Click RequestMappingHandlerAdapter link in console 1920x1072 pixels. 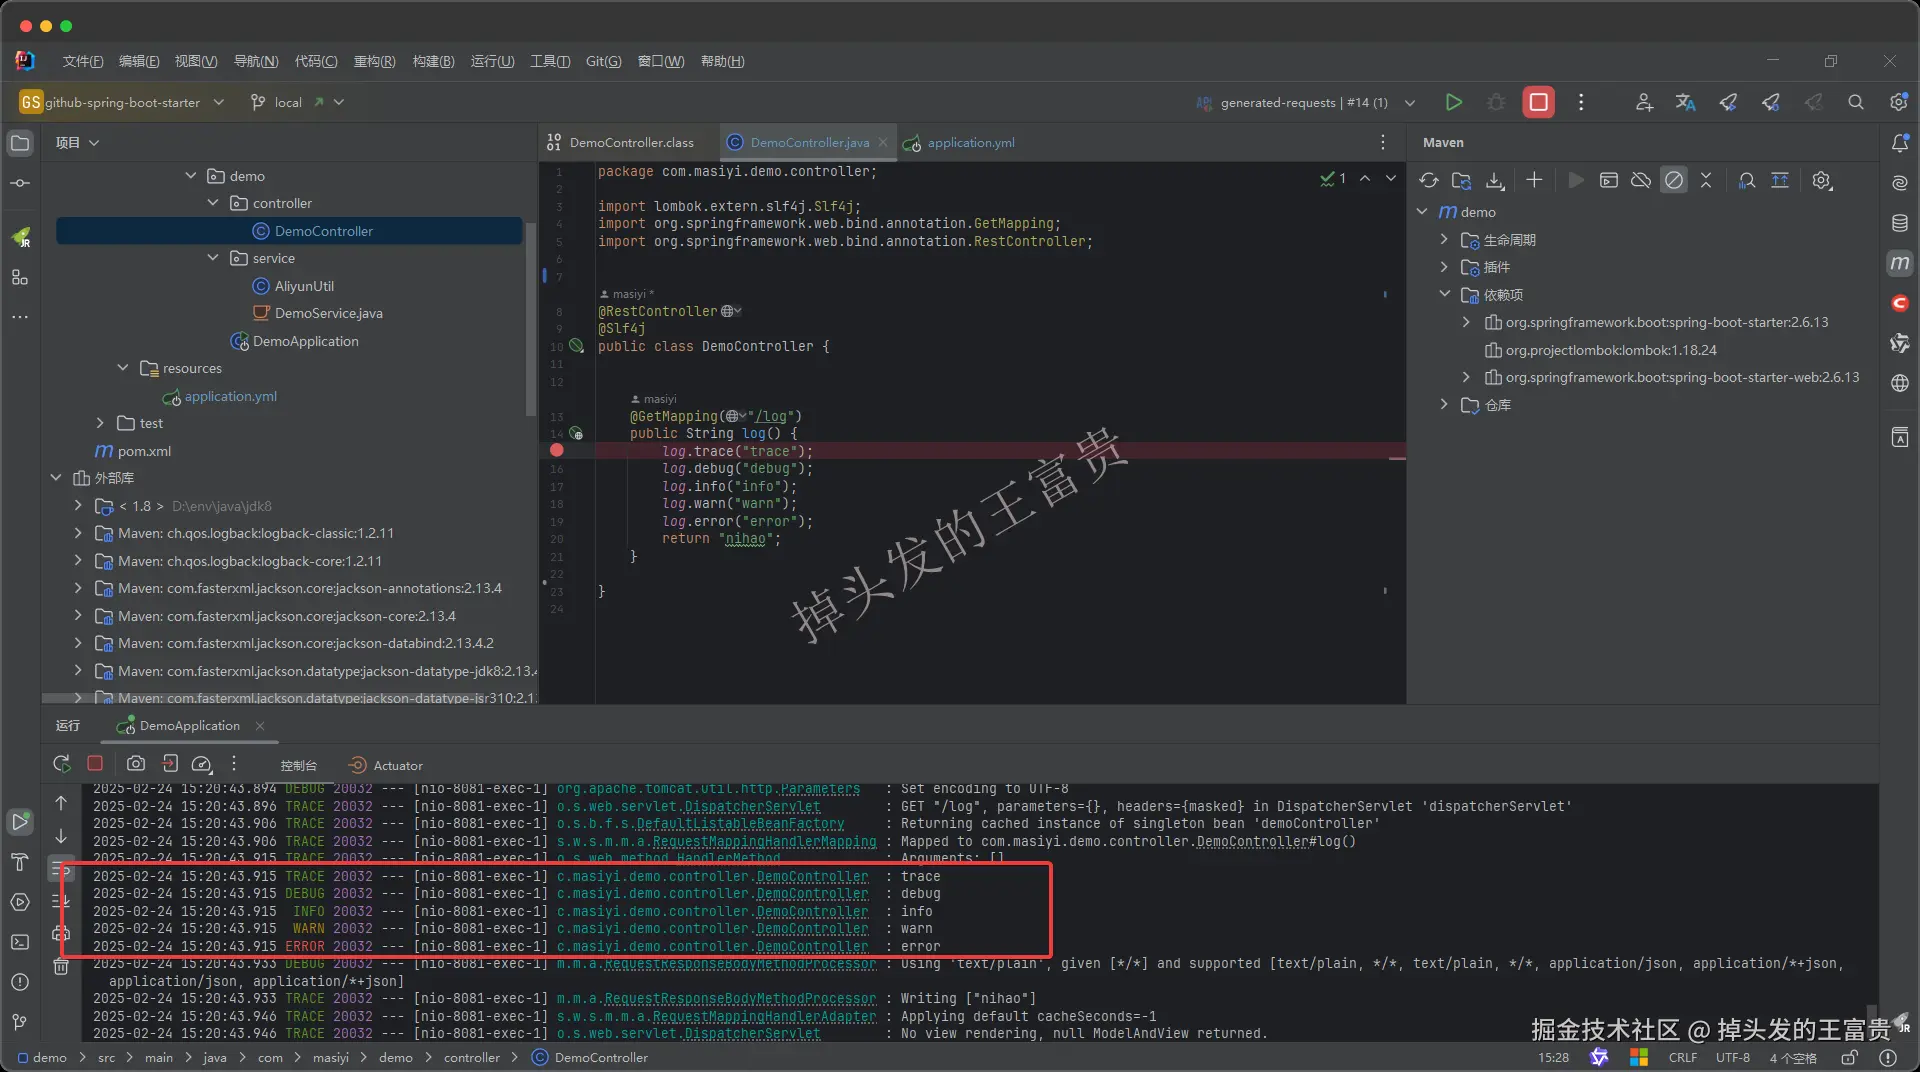764,1016
